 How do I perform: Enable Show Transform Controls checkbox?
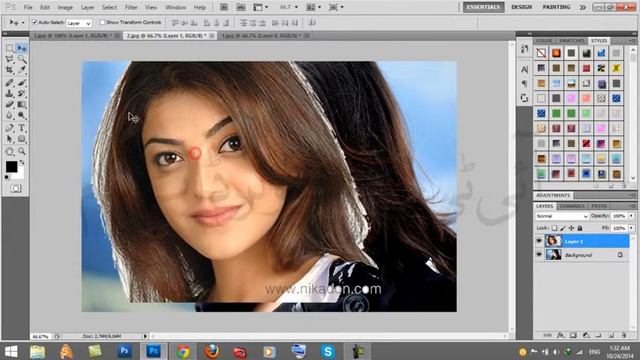102,22
